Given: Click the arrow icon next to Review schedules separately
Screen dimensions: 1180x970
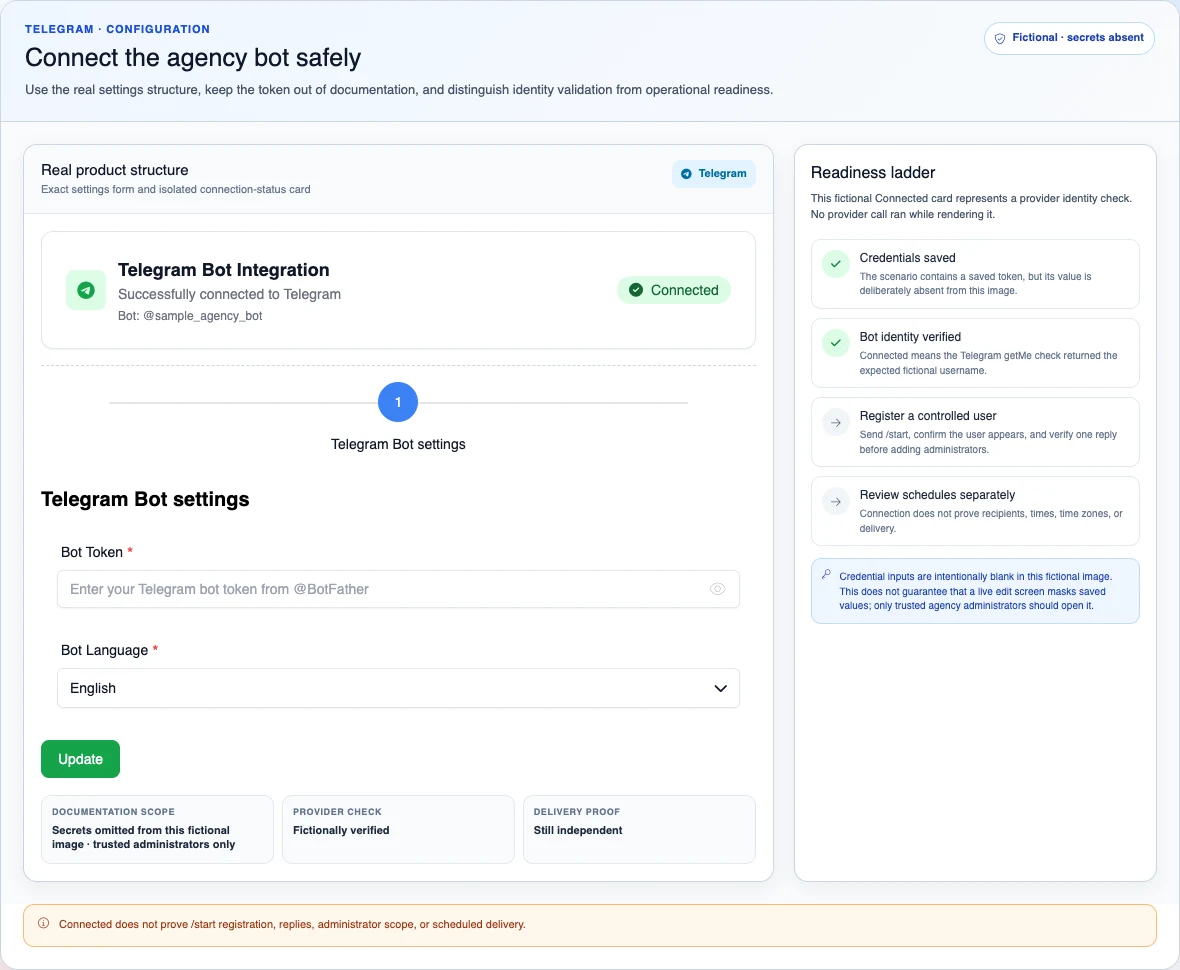Looking at the screenshot, I should tap(835, 501).
